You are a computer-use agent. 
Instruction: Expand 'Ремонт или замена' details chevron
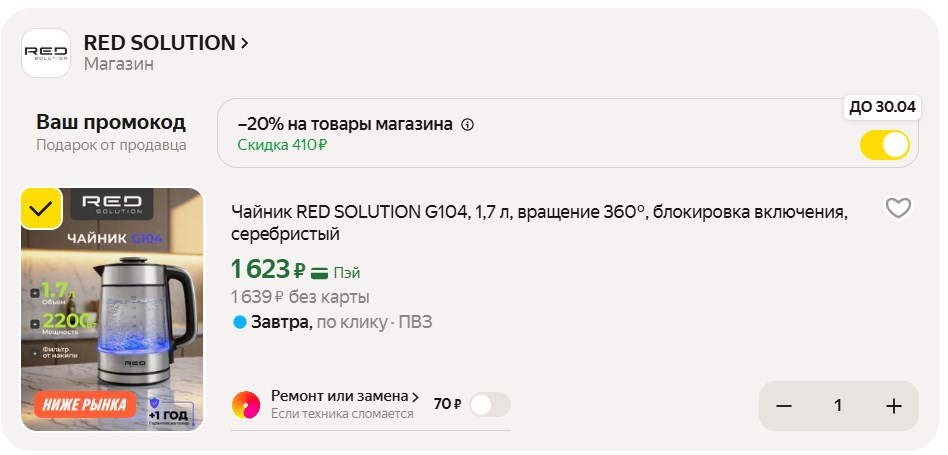[x=415, y=397]
